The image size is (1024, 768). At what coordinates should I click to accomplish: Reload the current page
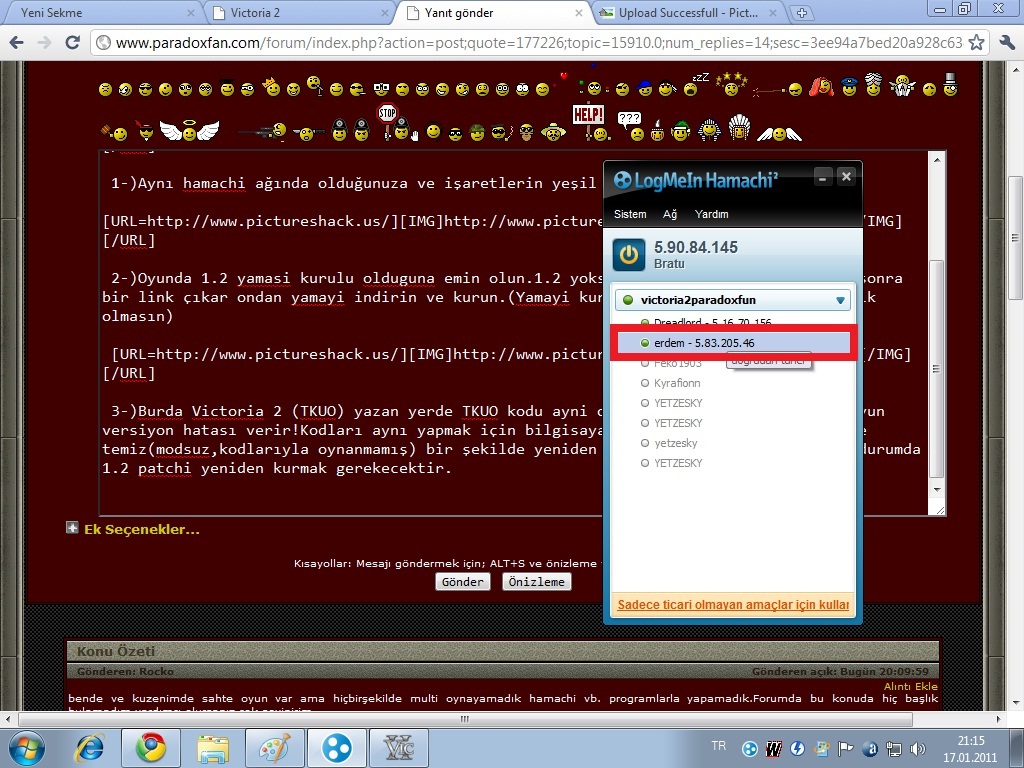(72, 42)
